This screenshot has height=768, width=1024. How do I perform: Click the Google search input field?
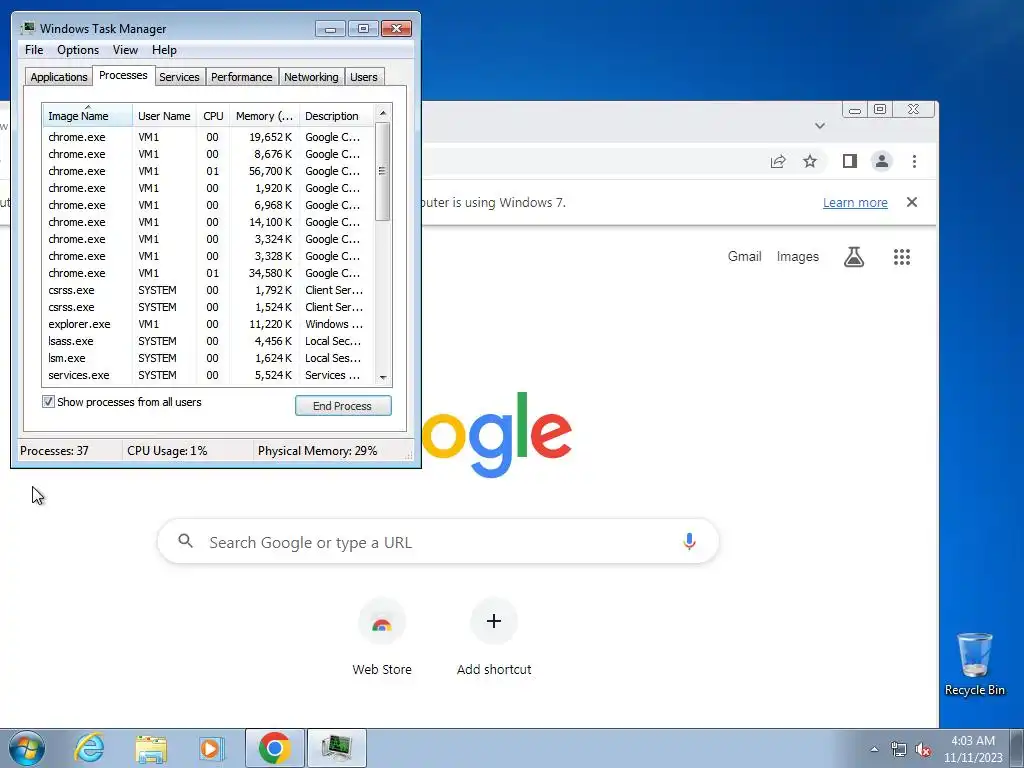click(438, 541)
